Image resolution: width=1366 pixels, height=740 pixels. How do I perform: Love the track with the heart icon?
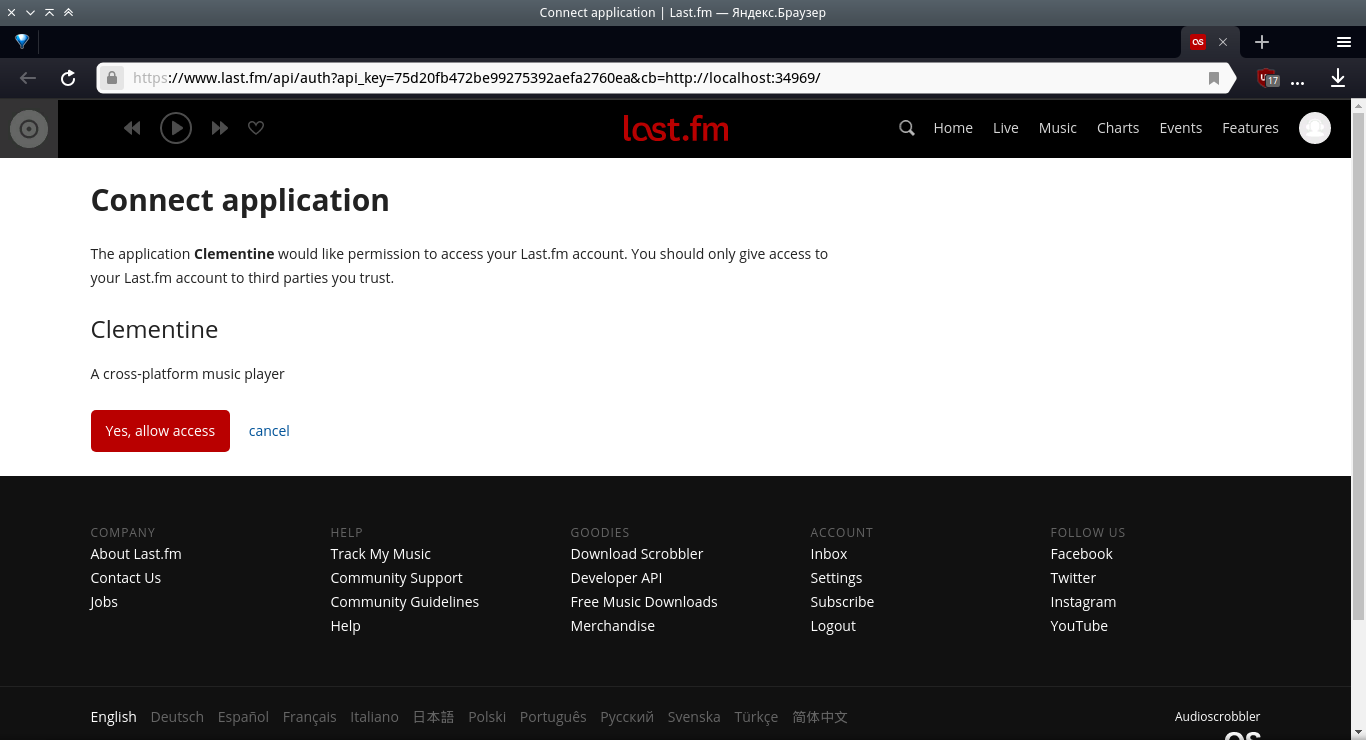[x=256, y=128]
